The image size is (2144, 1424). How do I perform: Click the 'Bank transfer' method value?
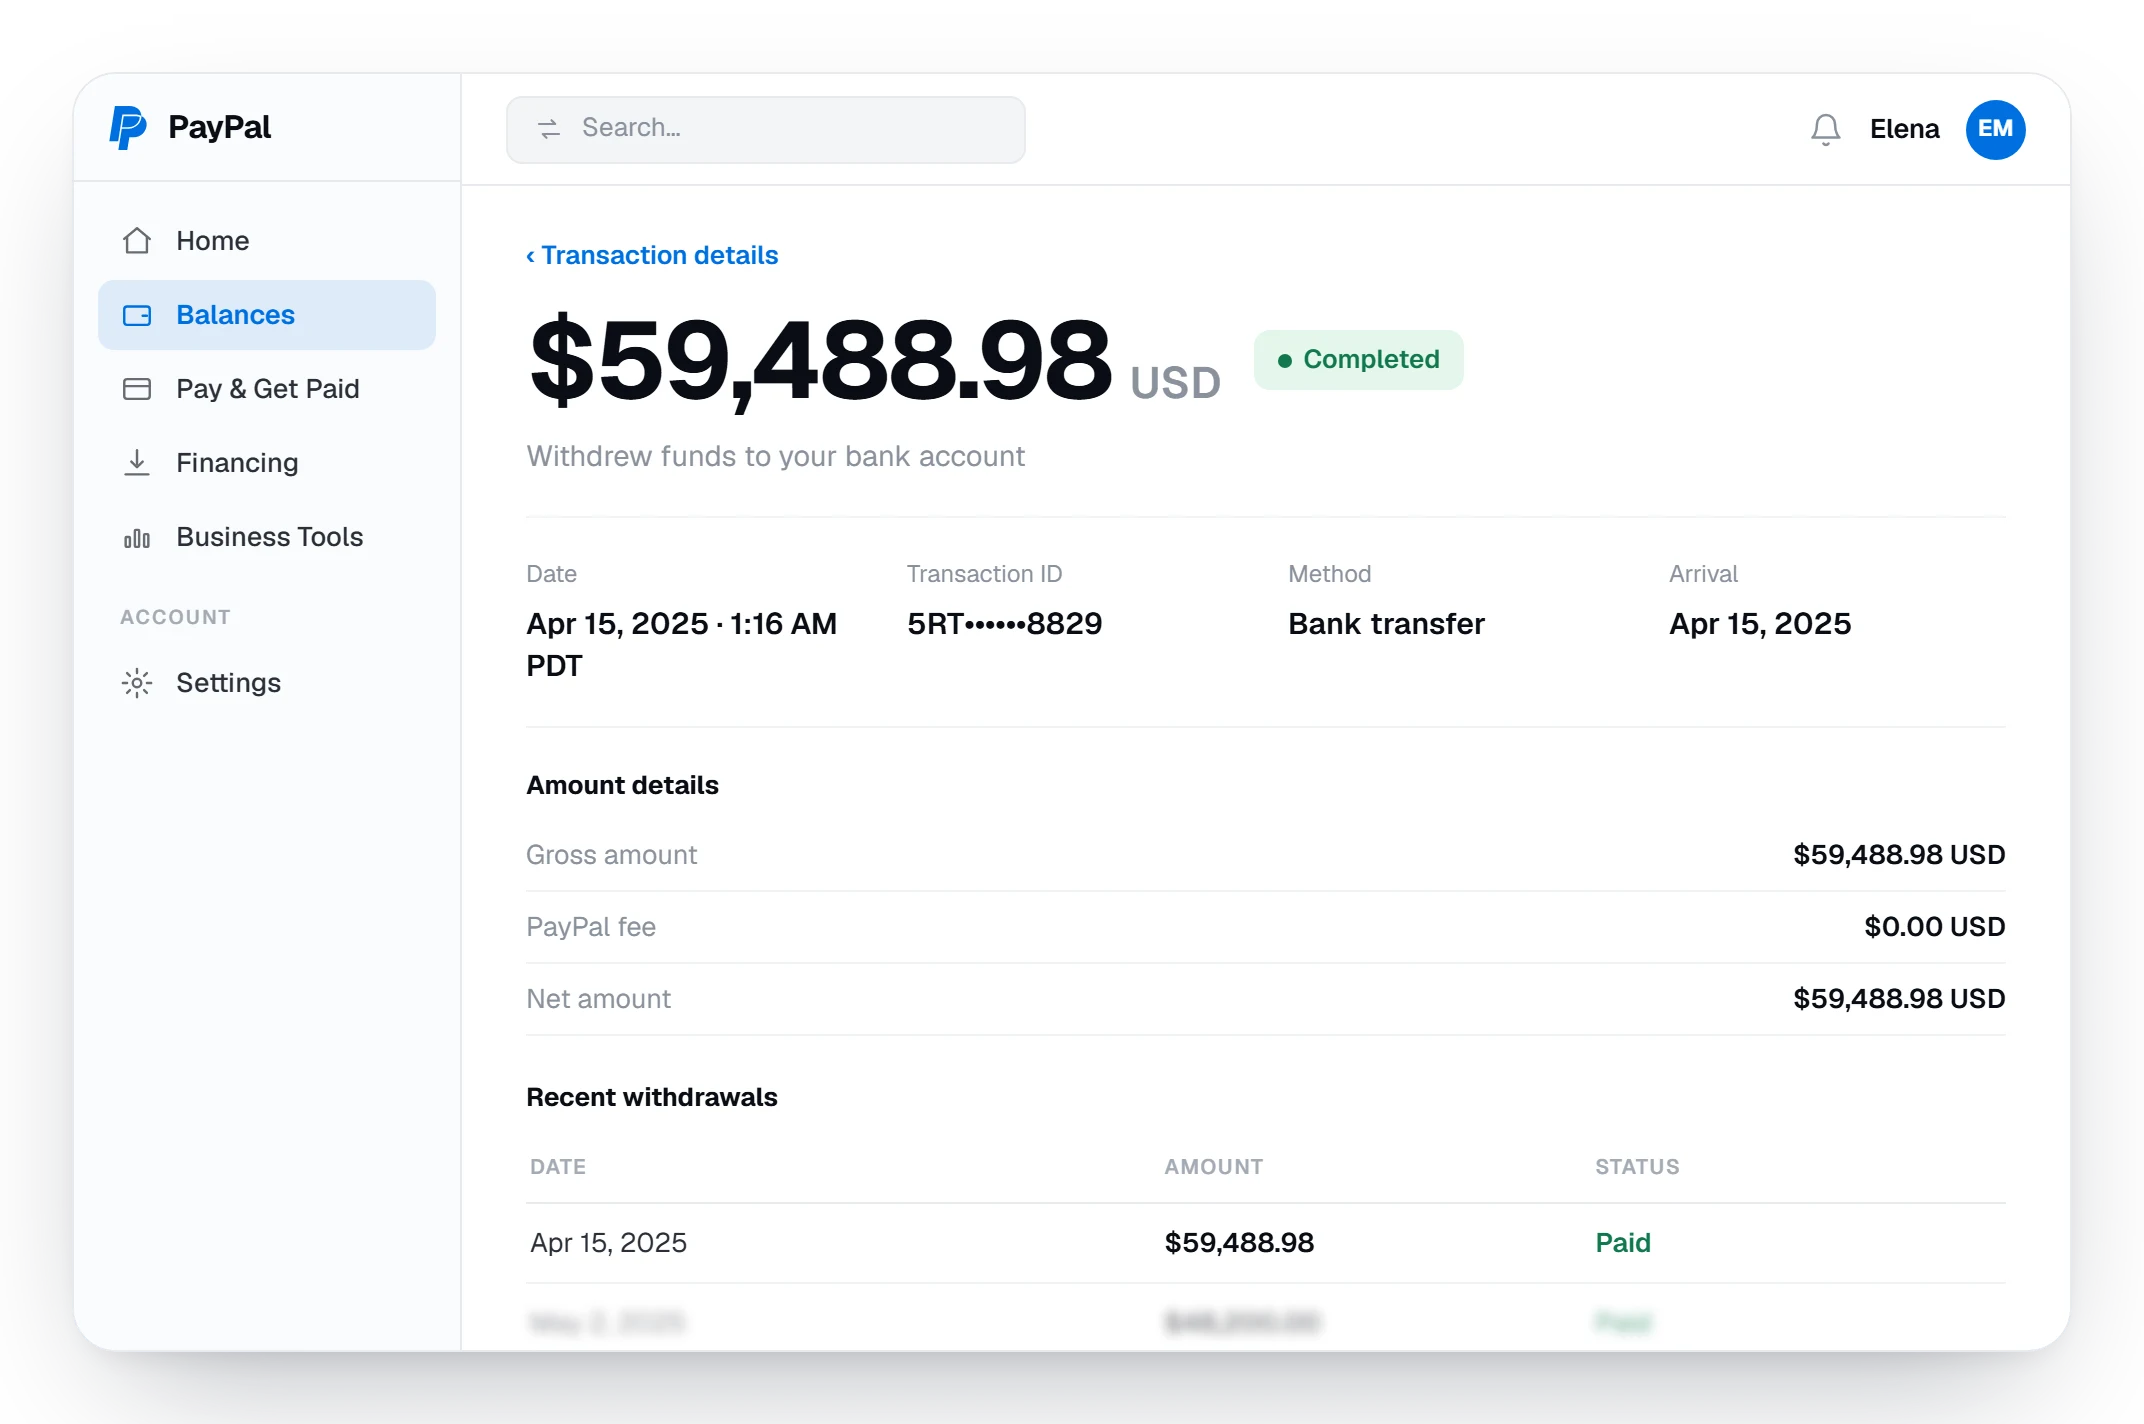click(x=1386, y=624)
